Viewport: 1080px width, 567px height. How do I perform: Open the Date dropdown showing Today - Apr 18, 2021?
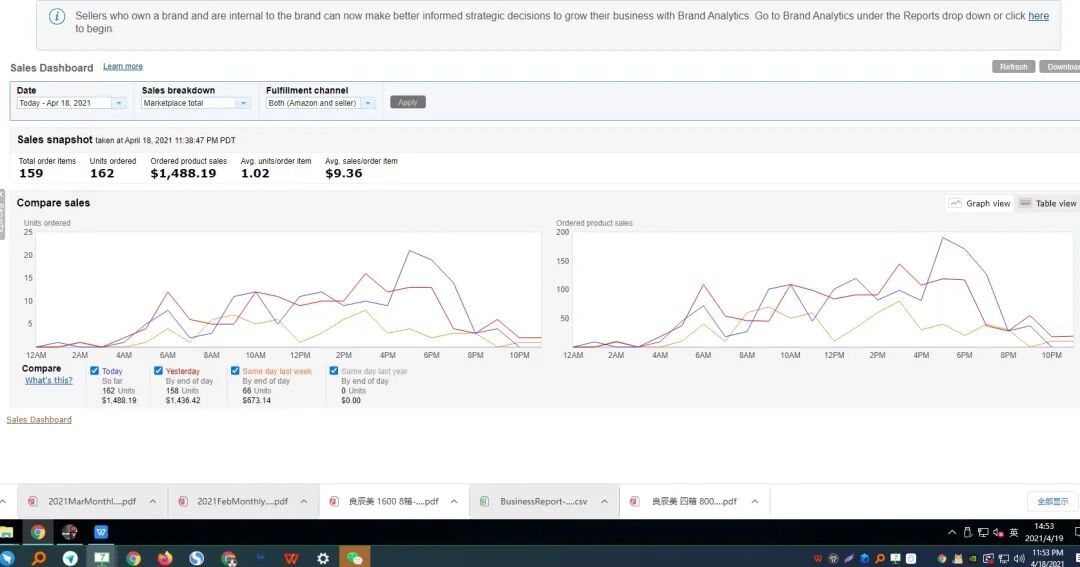click(x=72, y=103)
